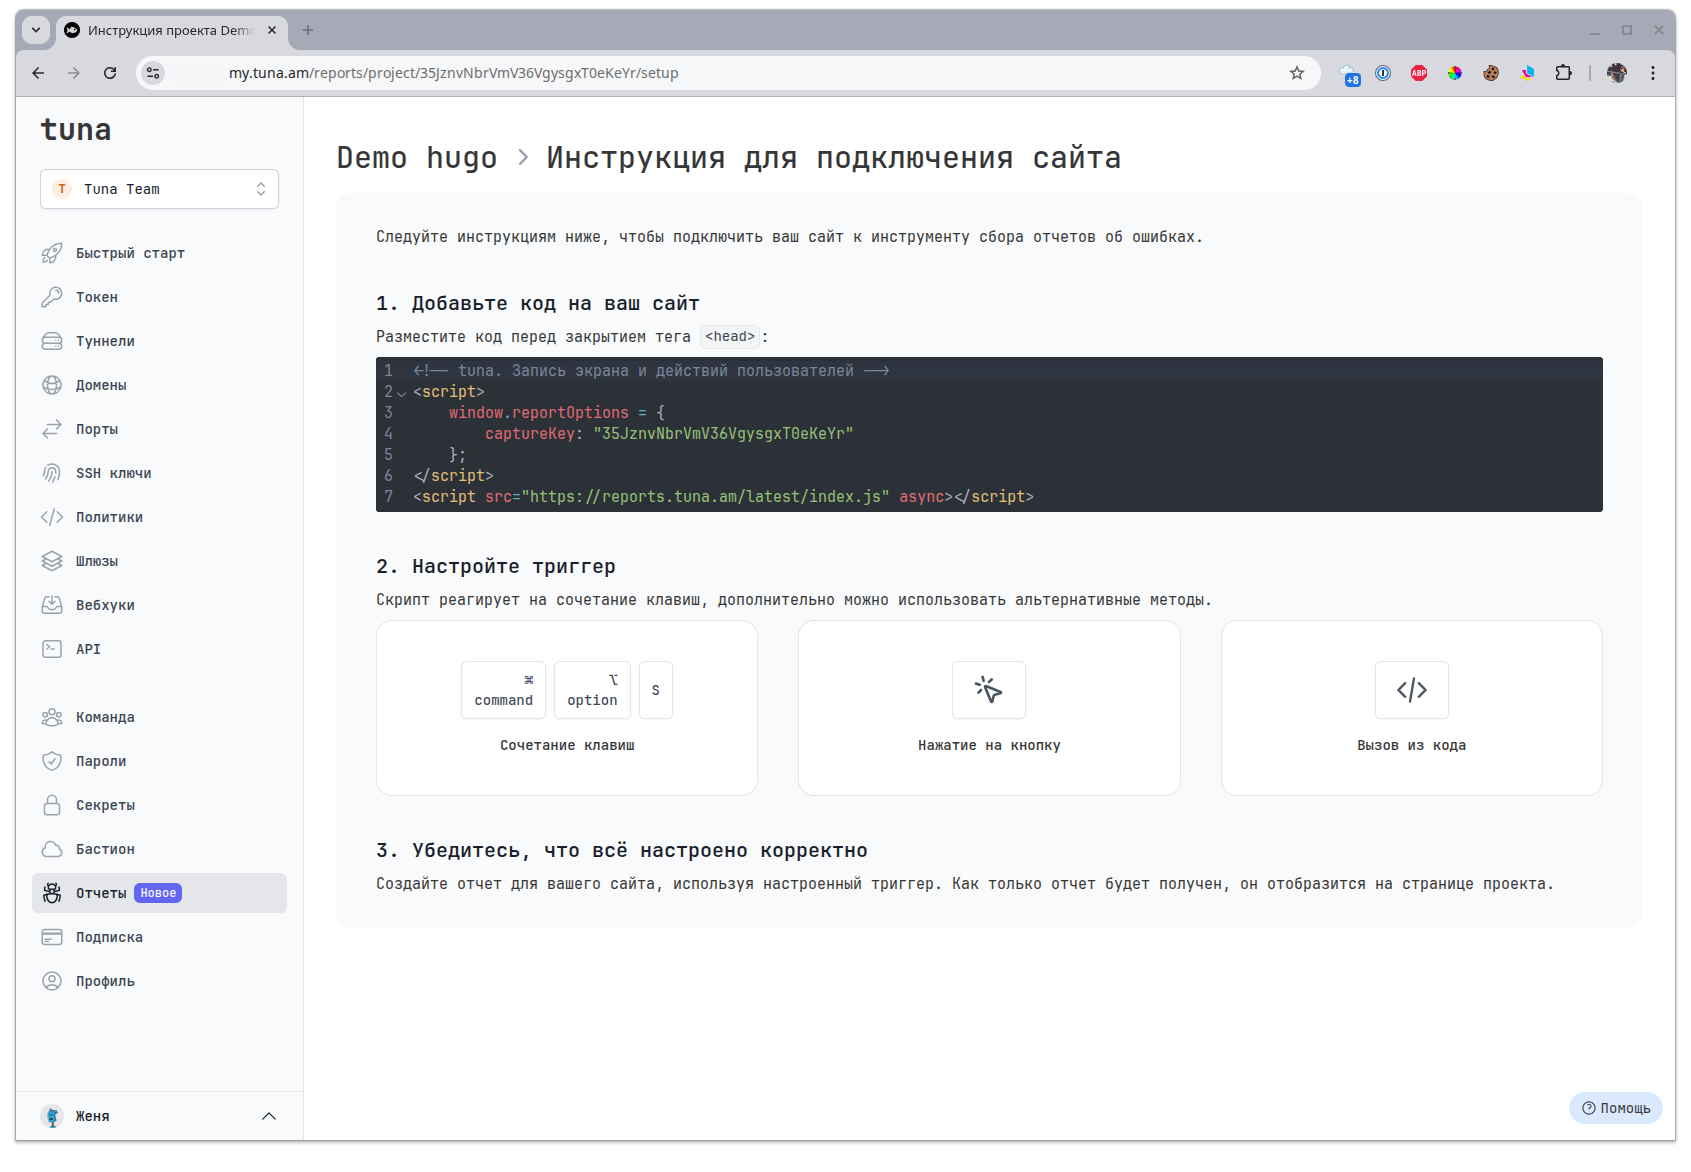This screenshot has width=1691, height=1172.
Task: Open the Шлюзы layers icon
Action: click(52, 561)
